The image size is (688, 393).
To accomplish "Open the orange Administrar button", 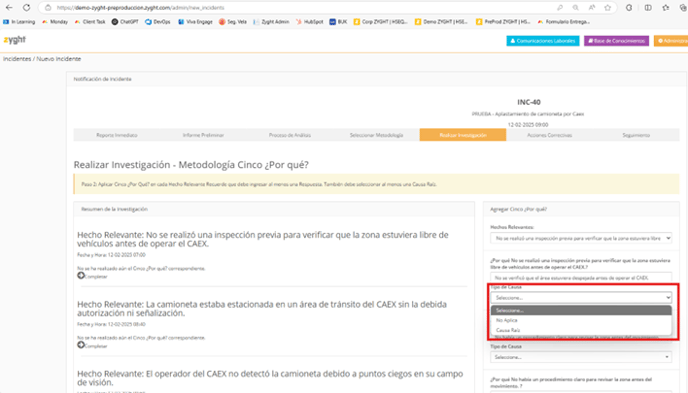I will (x=671, y=41).
